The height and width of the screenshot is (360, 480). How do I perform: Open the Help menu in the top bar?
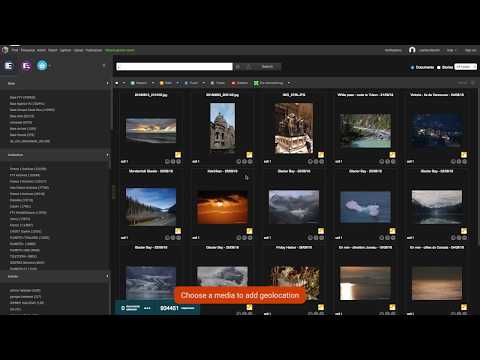[x=450, y=50]
